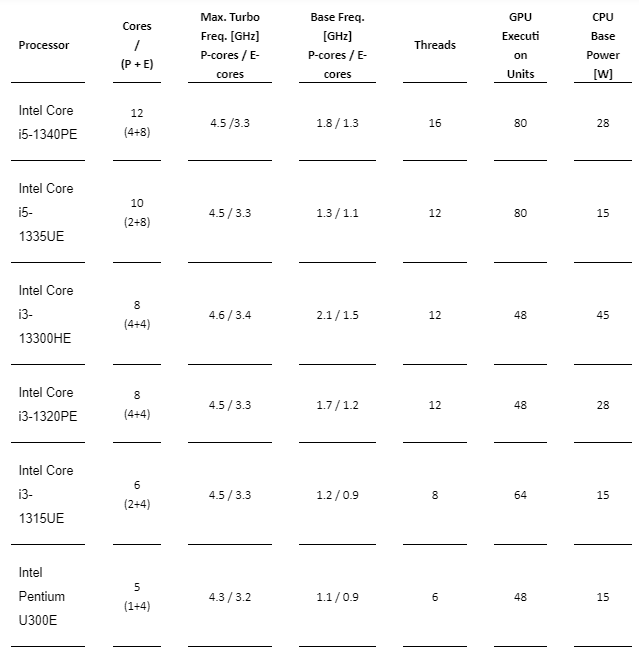
Task: Click the GPU Execution Units header
Action: point(520,46)
